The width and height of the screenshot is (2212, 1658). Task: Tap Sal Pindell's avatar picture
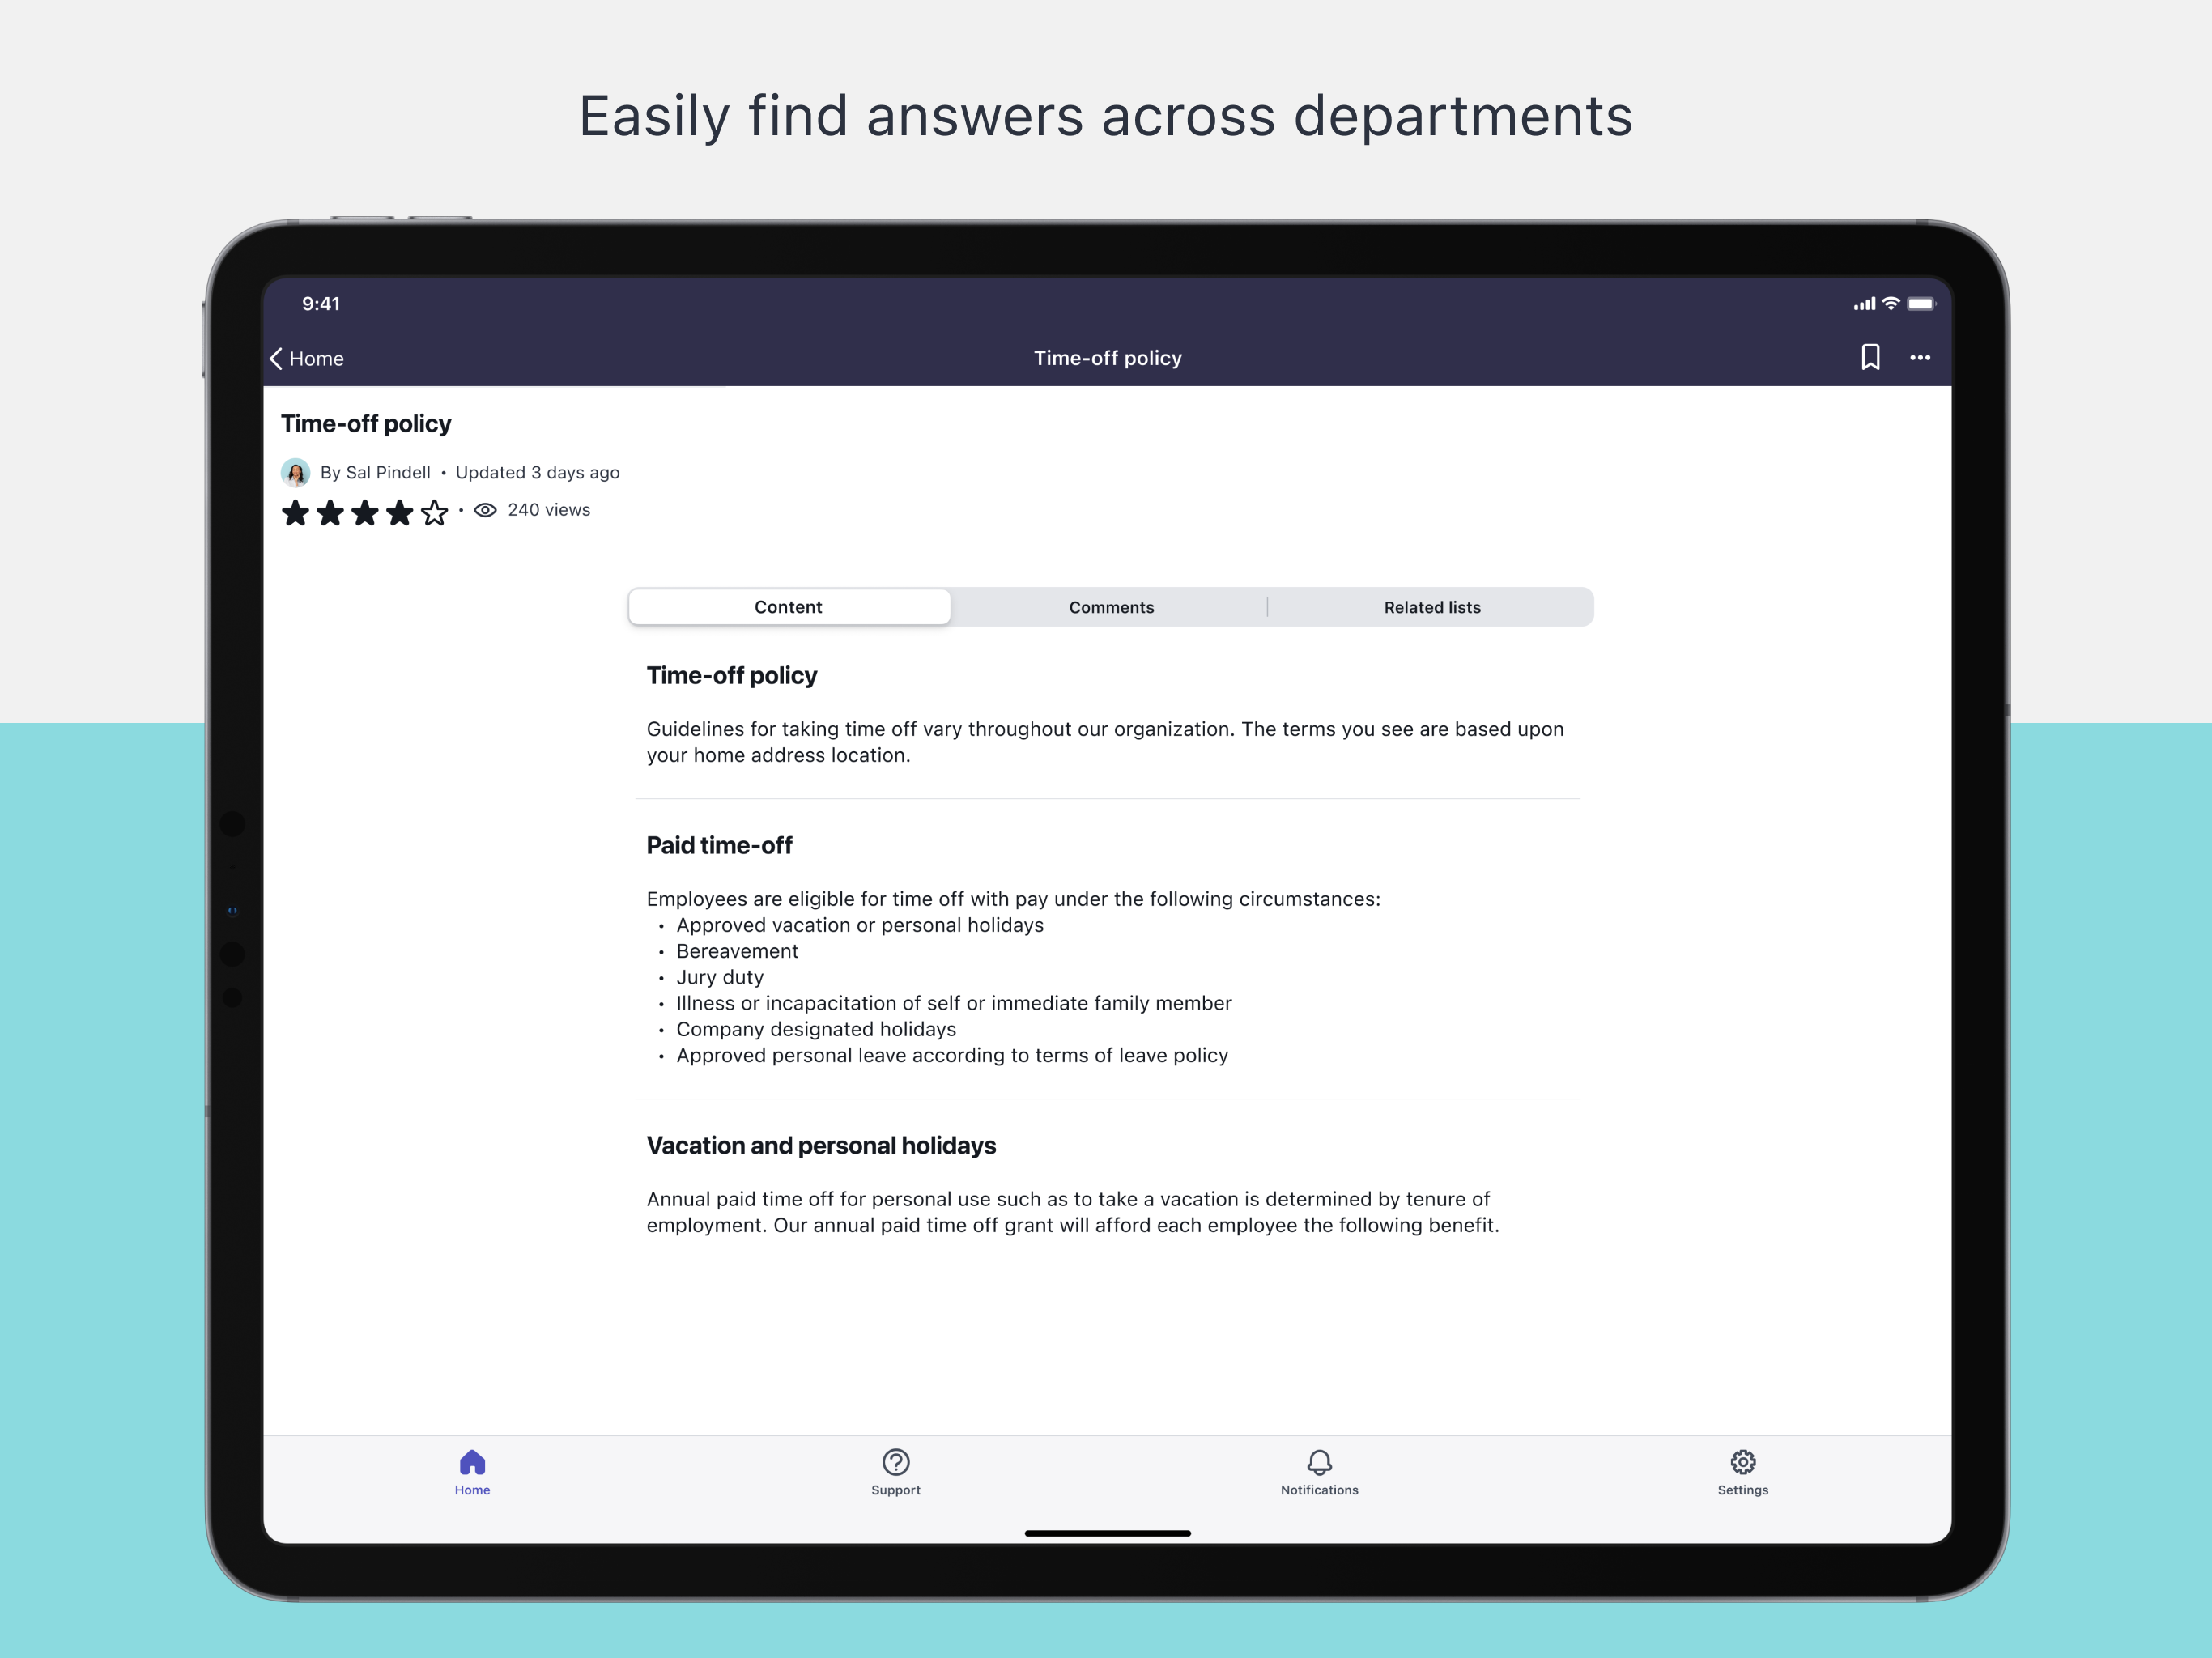[x=295, y=472]
